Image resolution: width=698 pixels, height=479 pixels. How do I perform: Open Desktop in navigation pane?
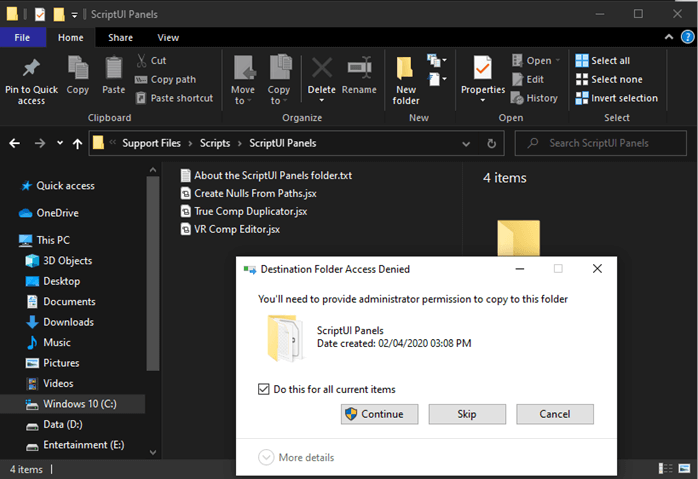[53, 281]
